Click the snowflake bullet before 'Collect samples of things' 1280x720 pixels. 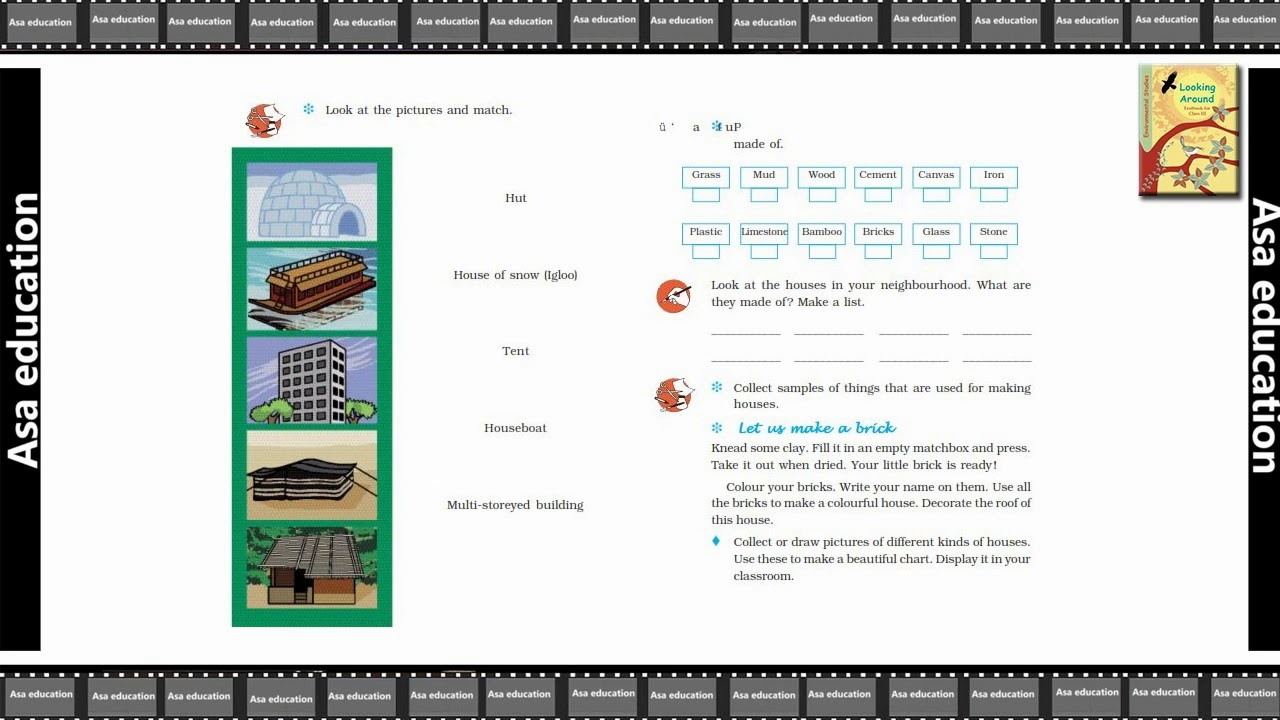point(716,388)
